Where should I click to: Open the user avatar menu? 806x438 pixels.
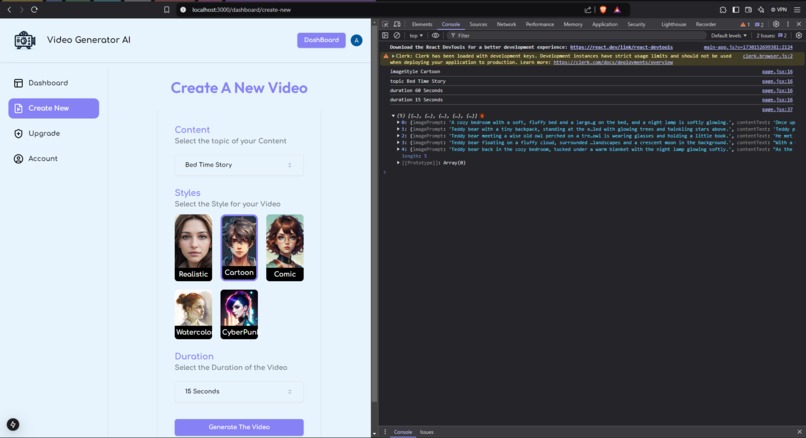click(356, 40)
